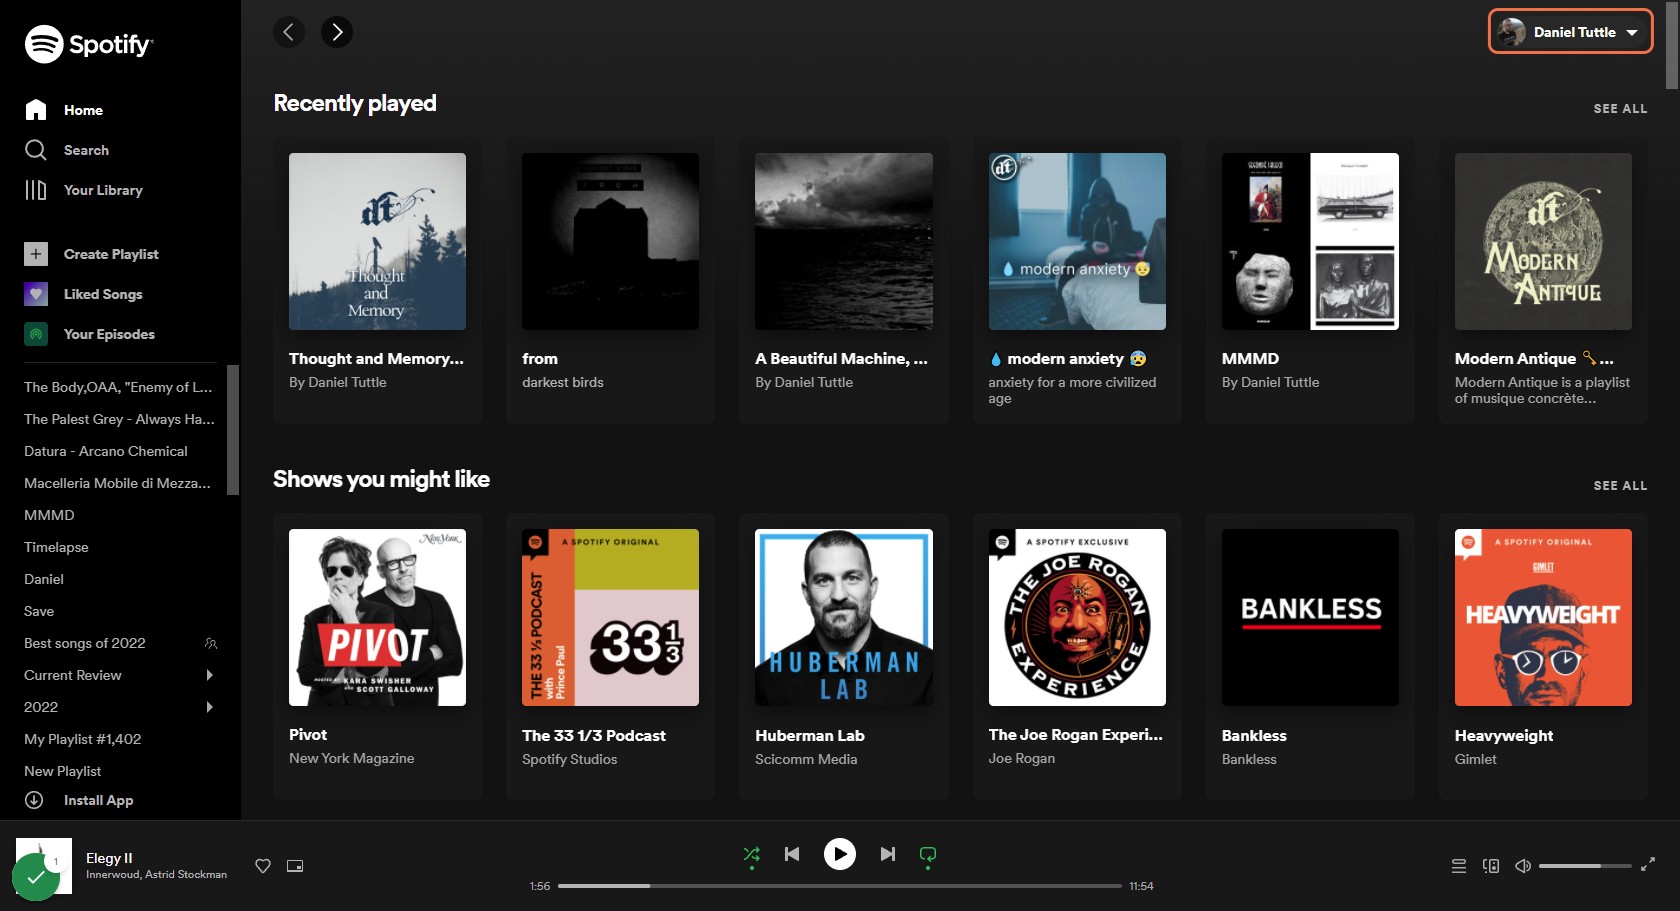
Task: Expand the 2022 playlist folder
Action: 210,707
